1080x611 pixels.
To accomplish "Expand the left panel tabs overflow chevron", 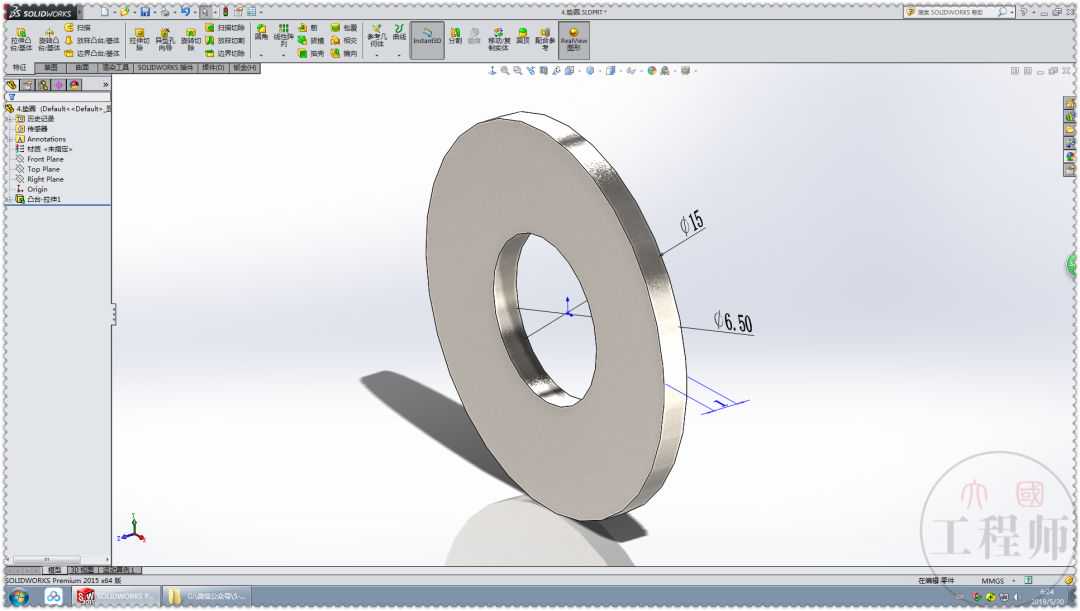I will (x=105, y=85).
